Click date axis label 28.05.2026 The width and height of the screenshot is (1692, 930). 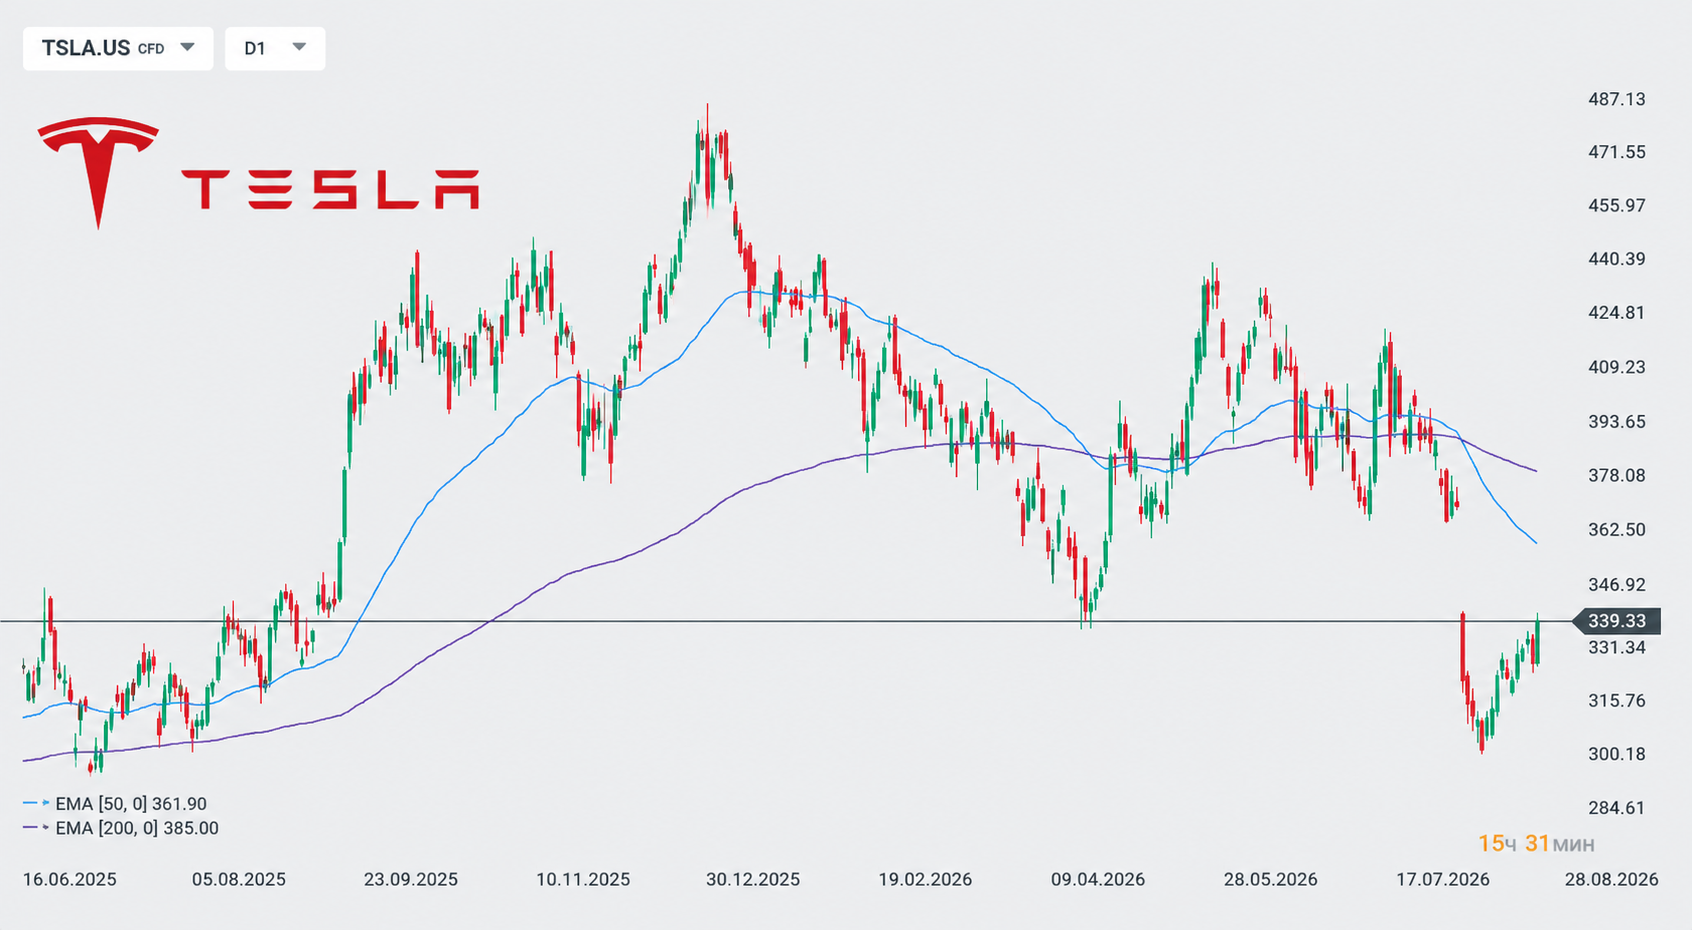pyautogui.click(x=1270, y=879)
